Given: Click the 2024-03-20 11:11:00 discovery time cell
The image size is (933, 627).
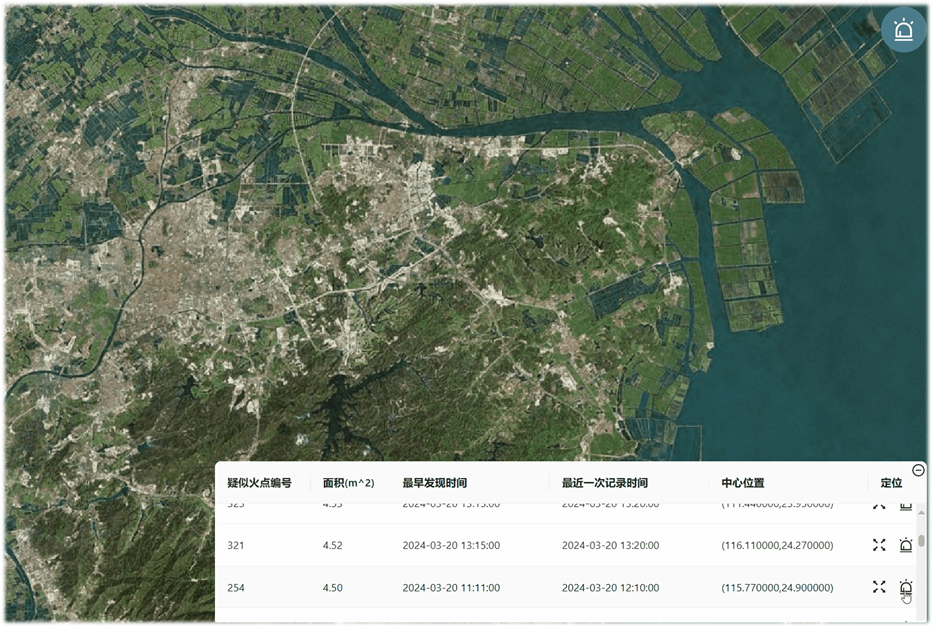Looking at the screenshot, I should [451, 588].
